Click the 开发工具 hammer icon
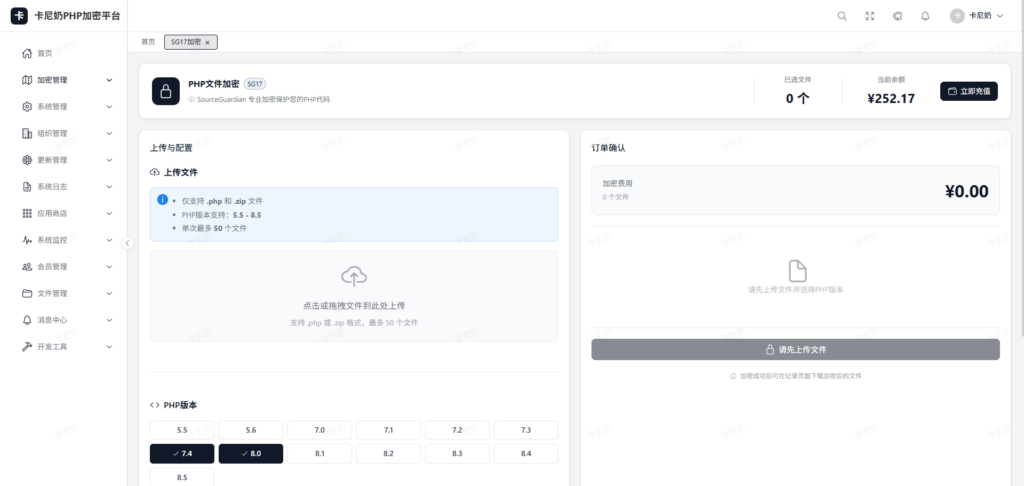This screenshot has width=1024, height=486. tap(27, 347)
